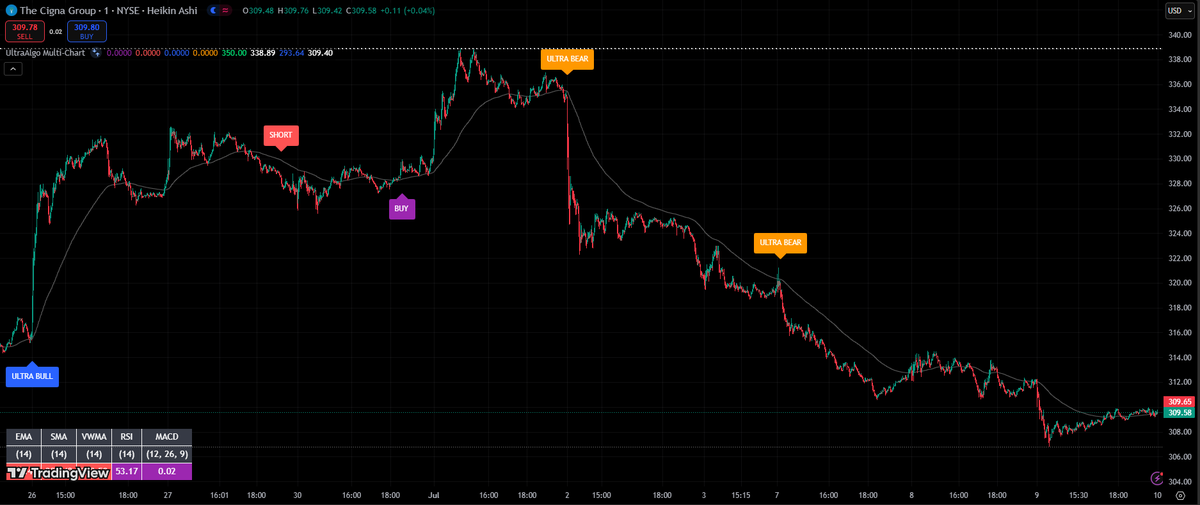Click the 309.78 SELL button
Screen dimensions: 1200x505
[x=24, y=31]
